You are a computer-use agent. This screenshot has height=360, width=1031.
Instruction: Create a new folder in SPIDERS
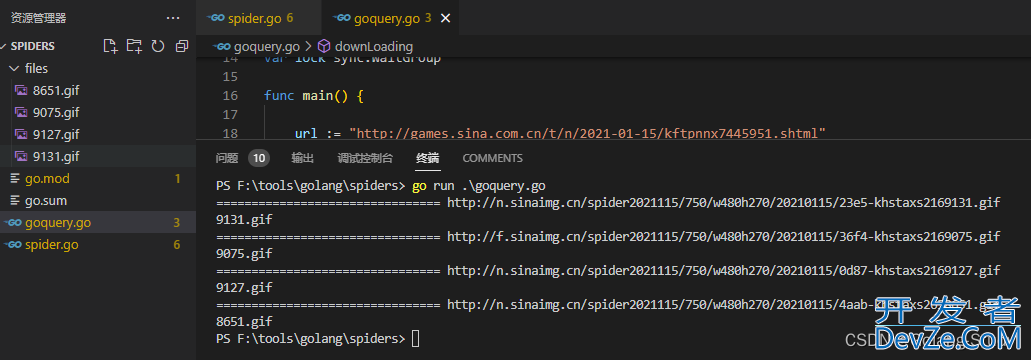[134, 46]
